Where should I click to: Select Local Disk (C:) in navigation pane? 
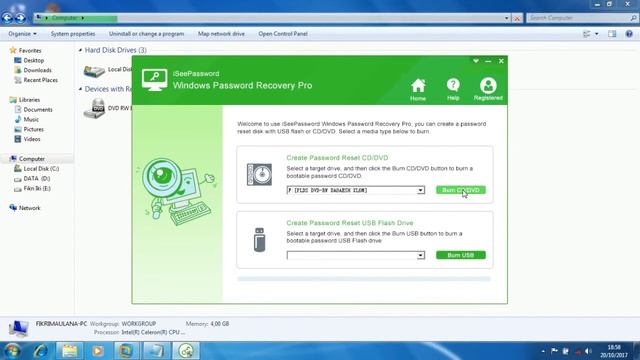pyautogui.click(x=41, y=169)
